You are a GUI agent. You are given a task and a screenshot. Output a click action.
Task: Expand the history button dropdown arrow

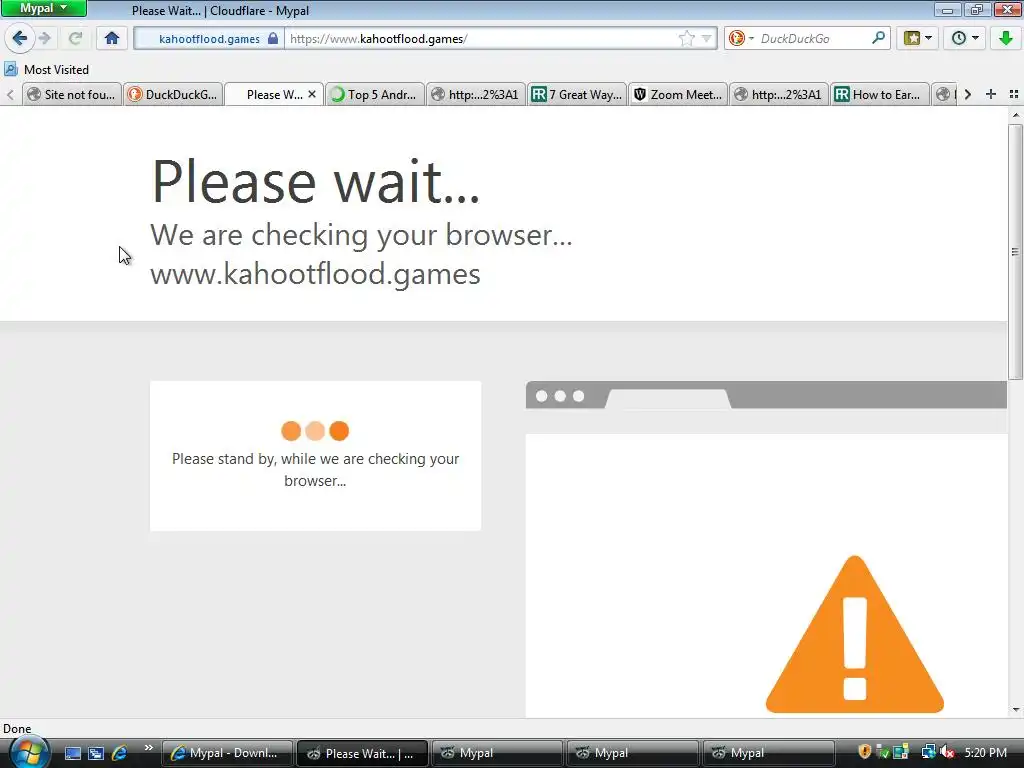point(976,39)
